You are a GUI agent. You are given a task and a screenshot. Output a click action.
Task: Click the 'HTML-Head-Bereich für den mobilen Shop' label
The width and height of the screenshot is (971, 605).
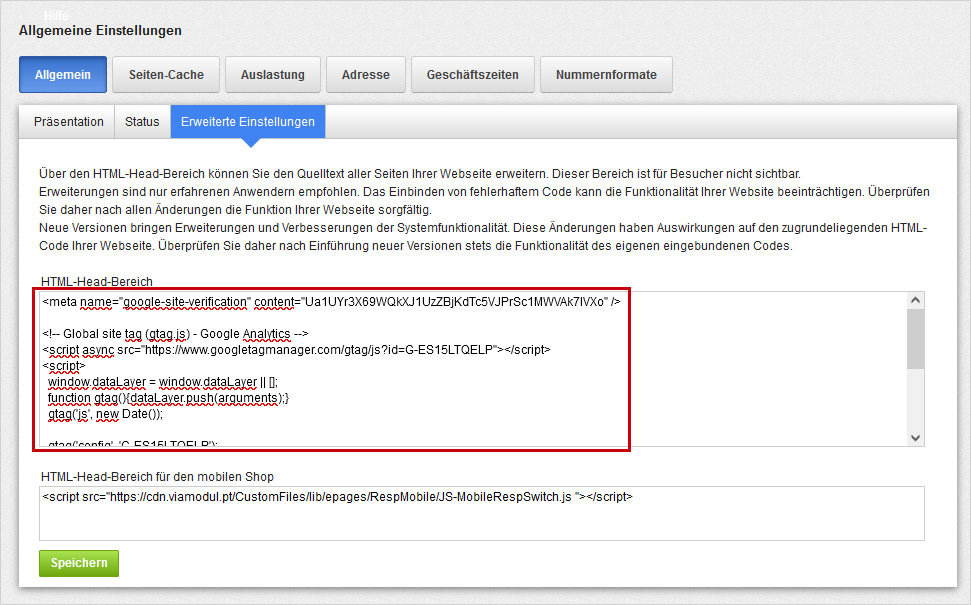157,477
